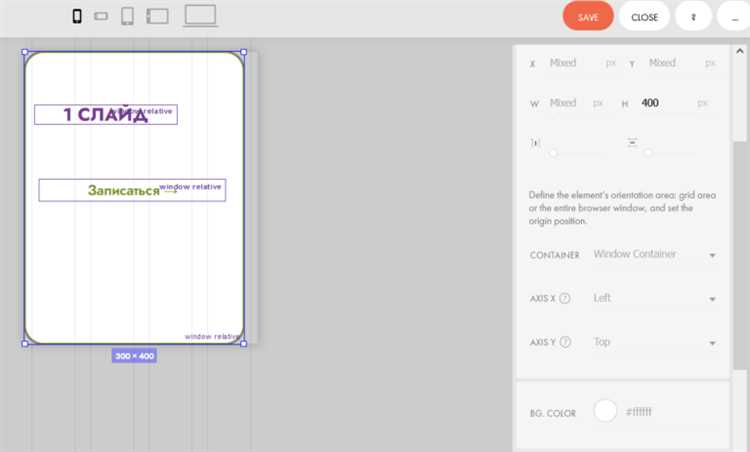Click the settings panel scroll-up arrow
This screenshot has width=750, height=452.
click(x=739, y=51)
